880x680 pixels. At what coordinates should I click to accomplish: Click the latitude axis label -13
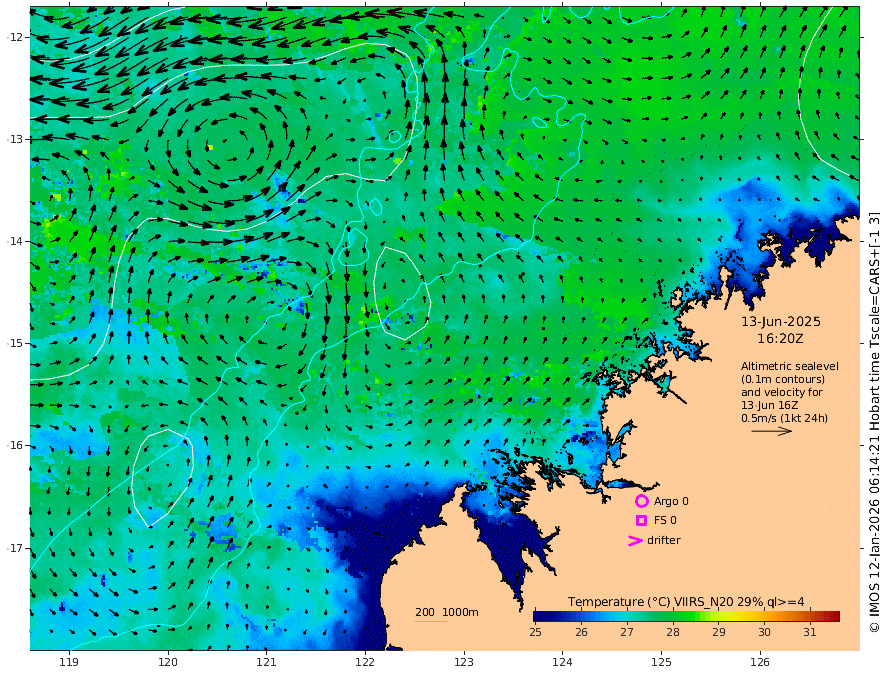(15, 139)
